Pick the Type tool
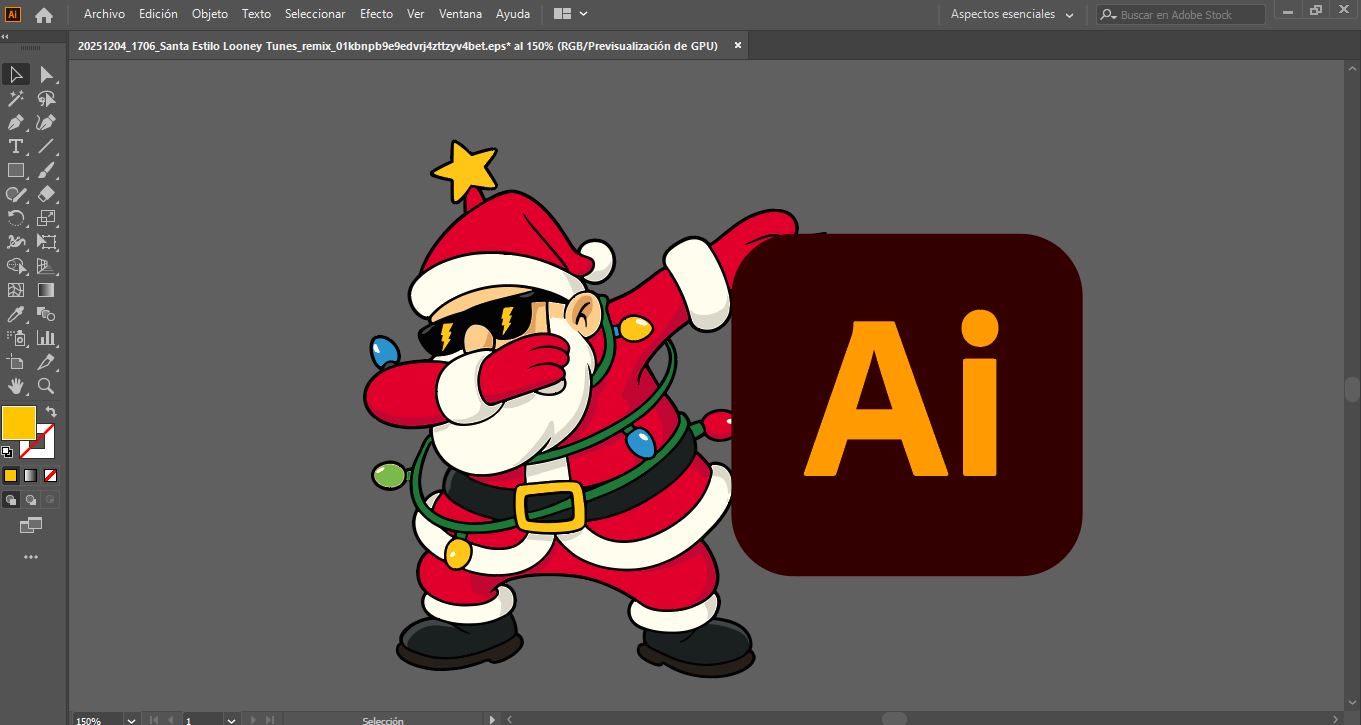 point(15,147)
